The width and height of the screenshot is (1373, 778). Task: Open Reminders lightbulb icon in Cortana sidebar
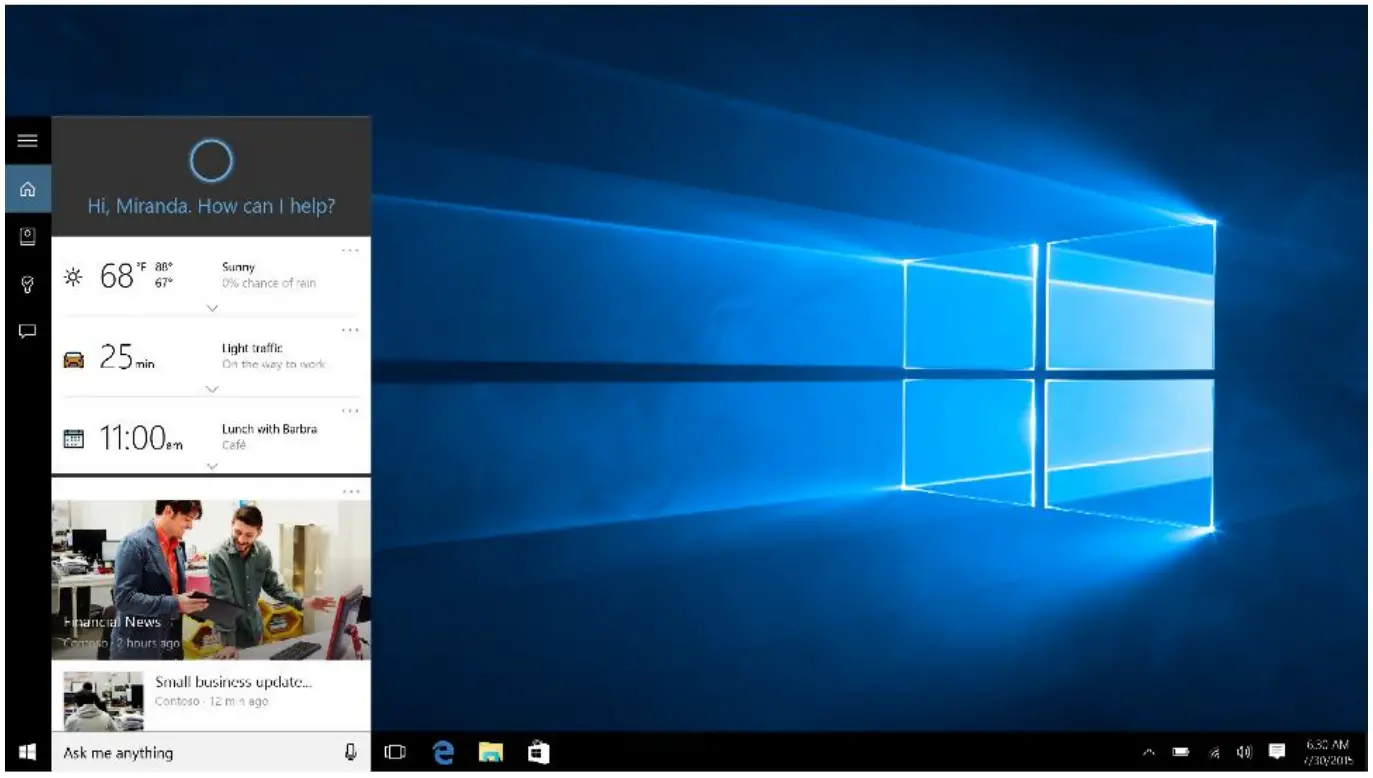click(28, 284)
